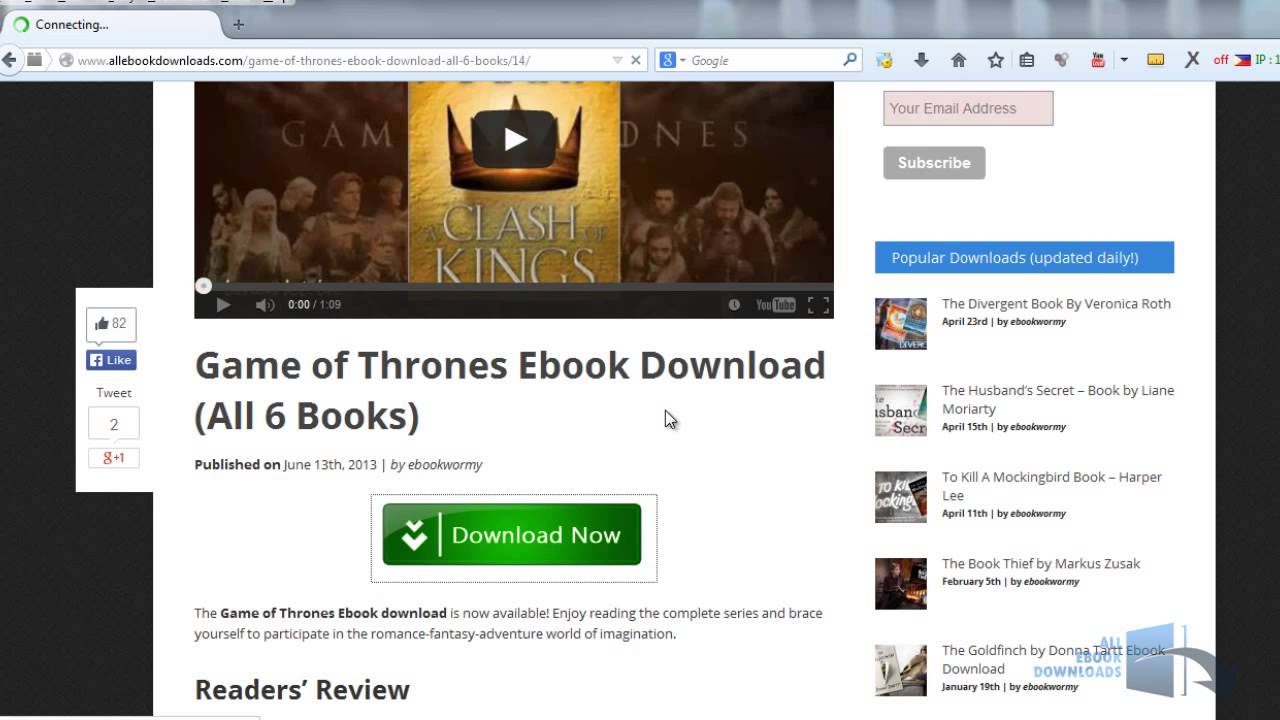Click the Tweet share link

[114, 393]
